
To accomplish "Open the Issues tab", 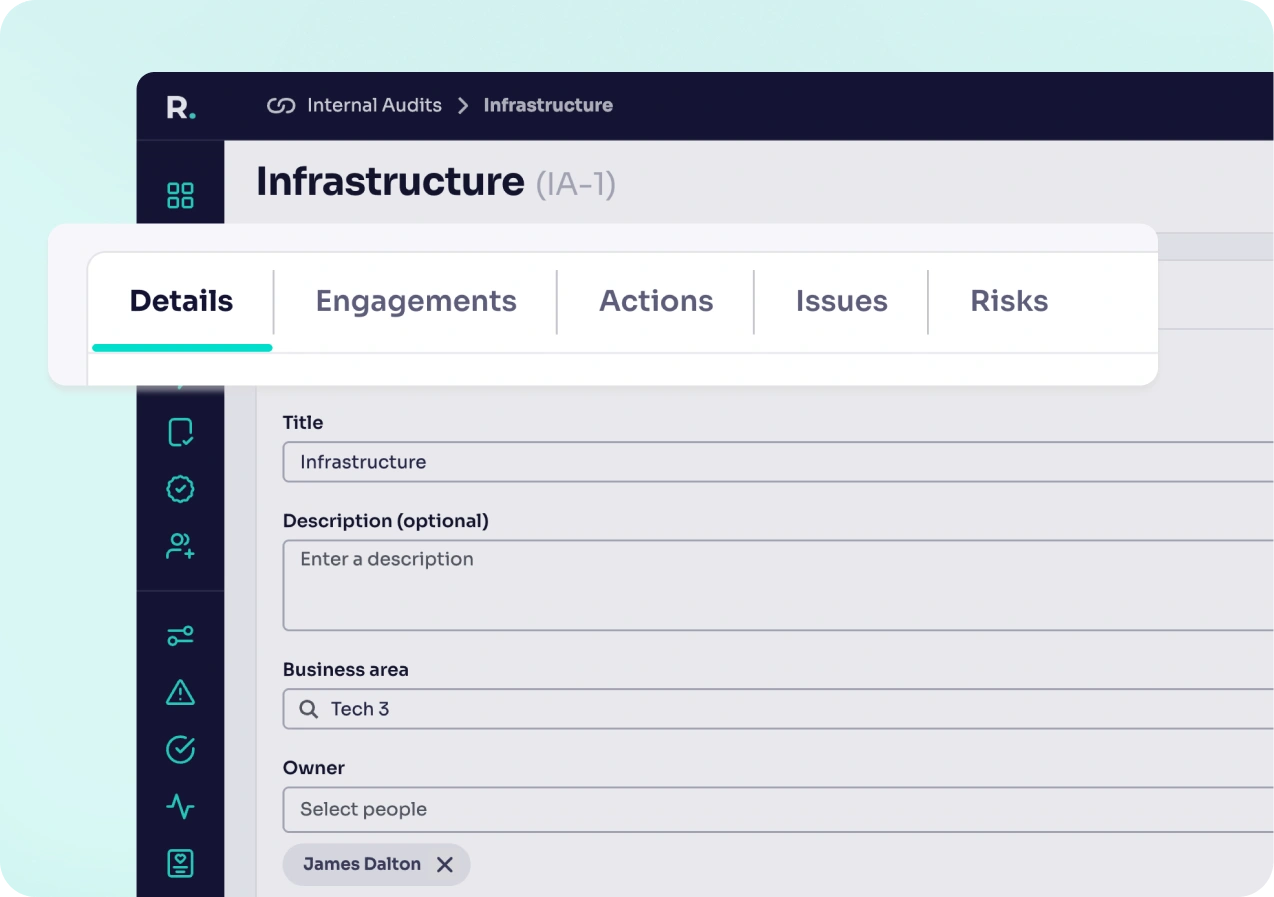I will point(841,301).
